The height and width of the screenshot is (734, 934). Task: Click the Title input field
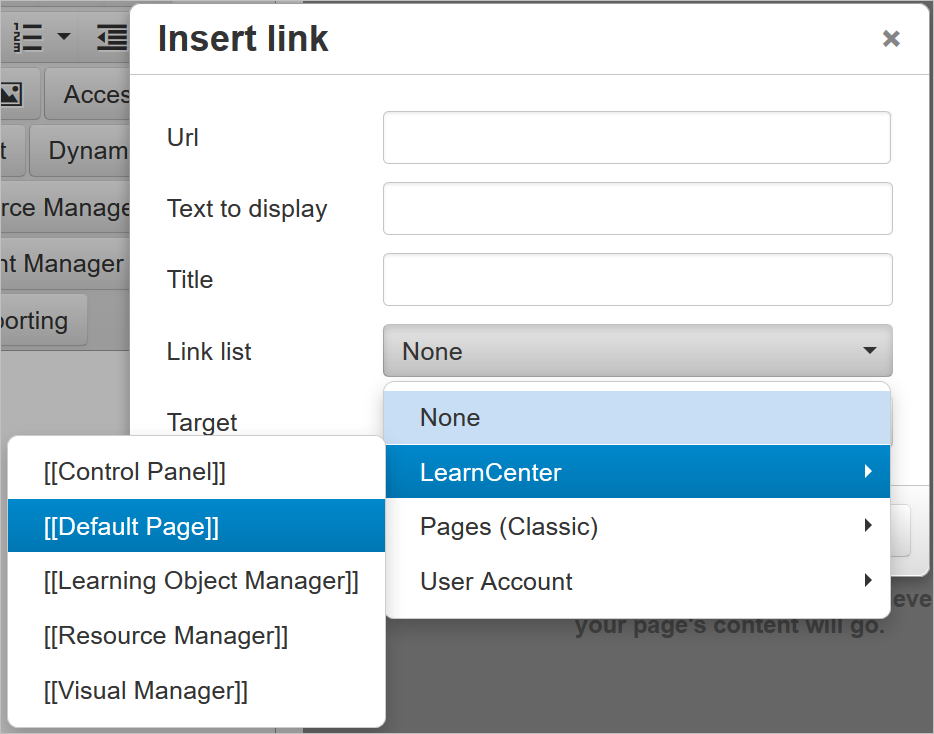637,279
